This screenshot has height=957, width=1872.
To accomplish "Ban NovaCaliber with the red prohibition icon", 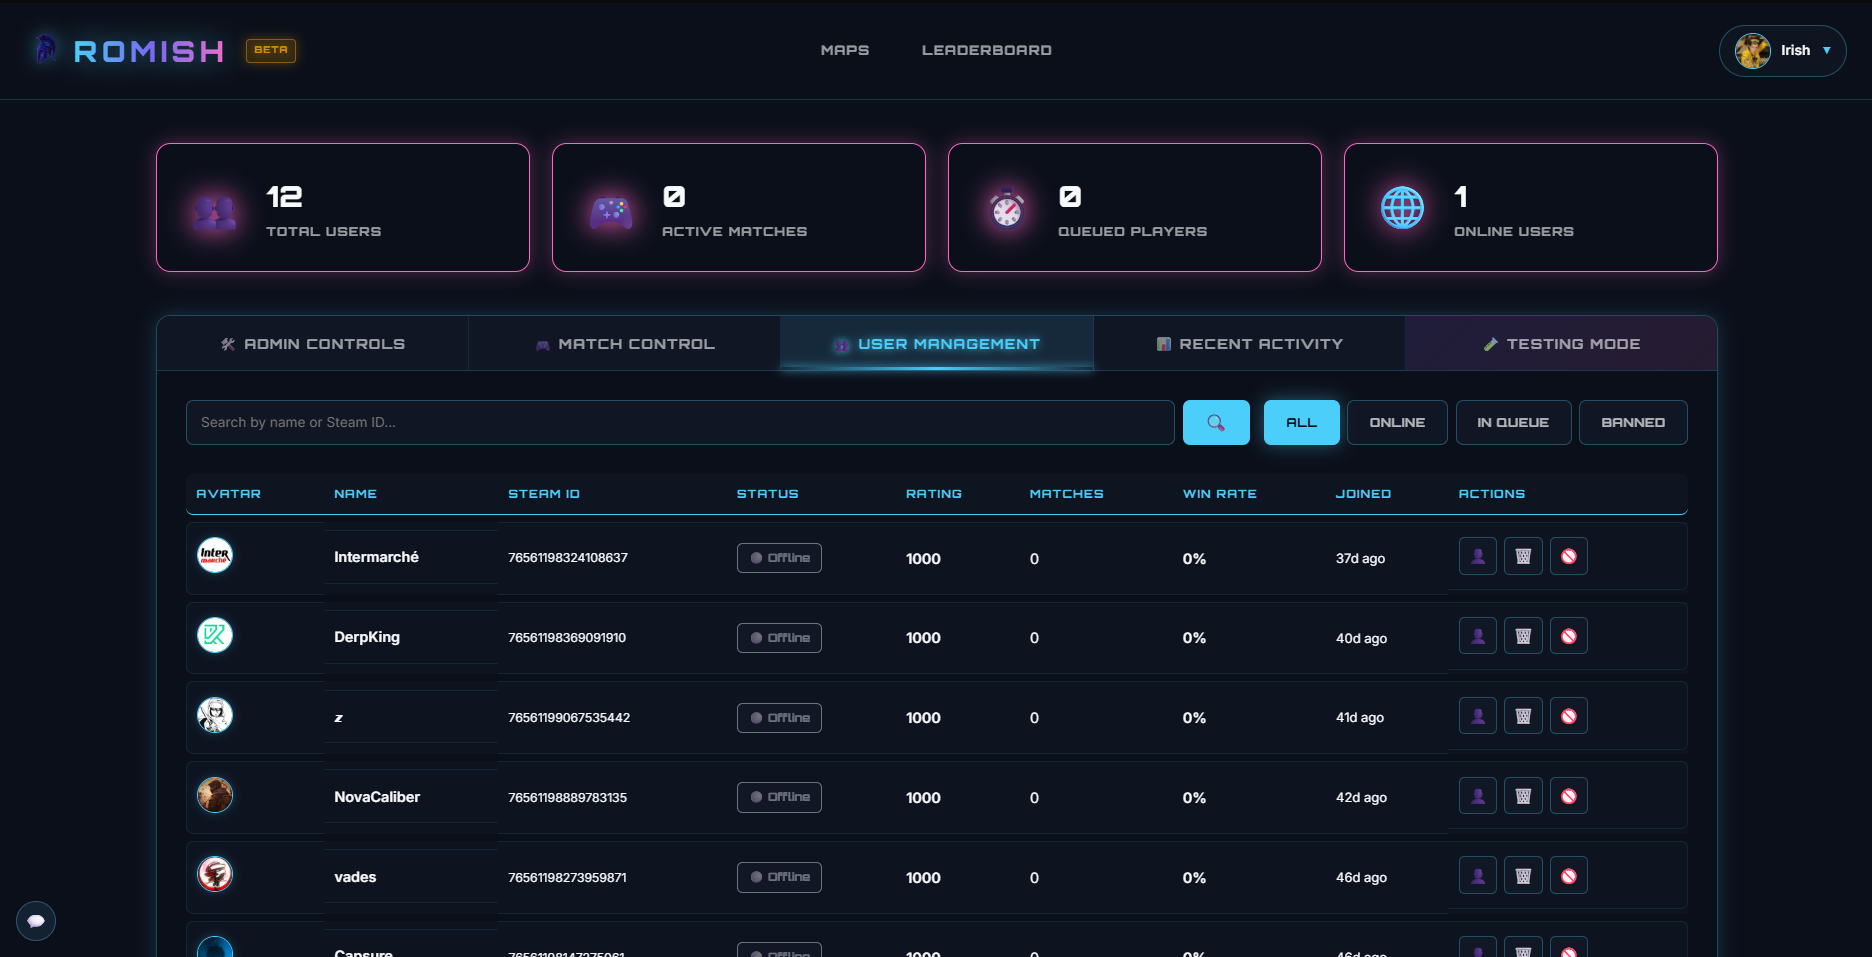I will point(1569,795).
